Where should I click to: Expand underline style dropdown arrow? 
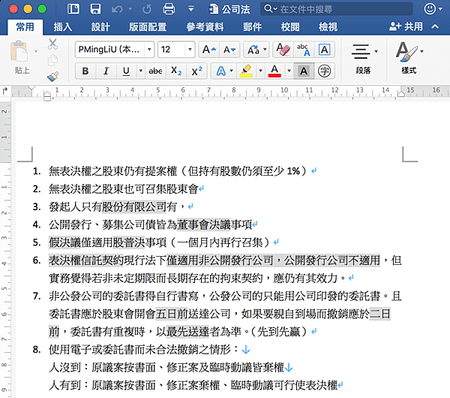(x=141, y=71)
